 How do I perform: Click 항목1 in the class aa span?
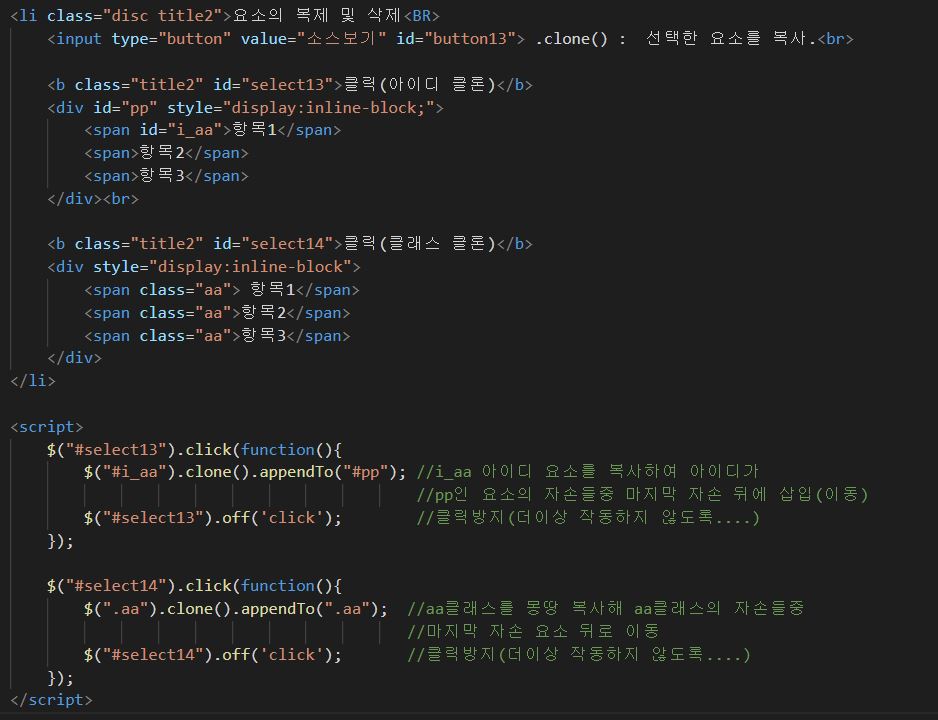[273, 289]
